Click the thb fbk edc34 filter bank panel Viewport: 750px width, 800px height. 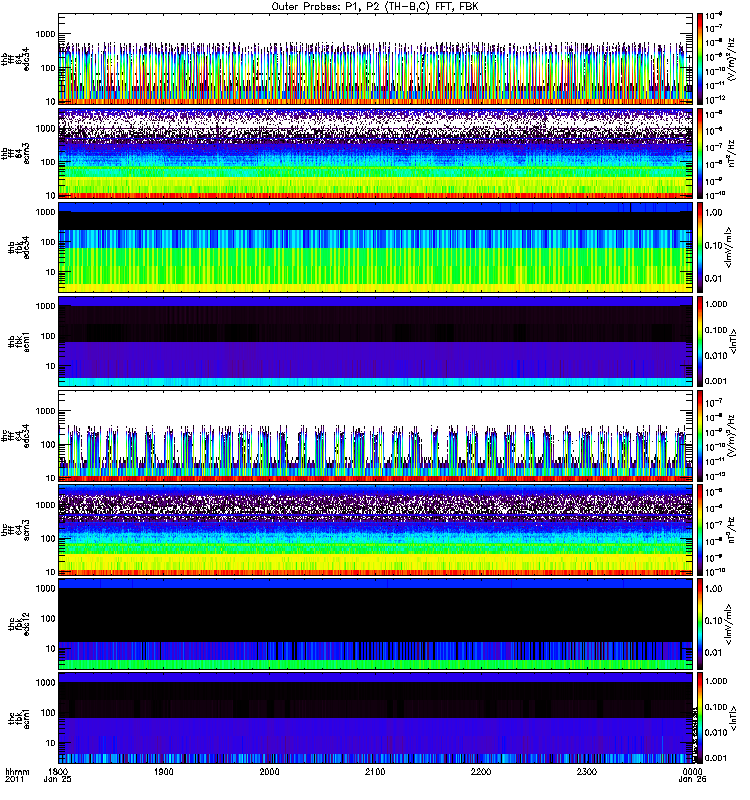(x=376, y=247)
